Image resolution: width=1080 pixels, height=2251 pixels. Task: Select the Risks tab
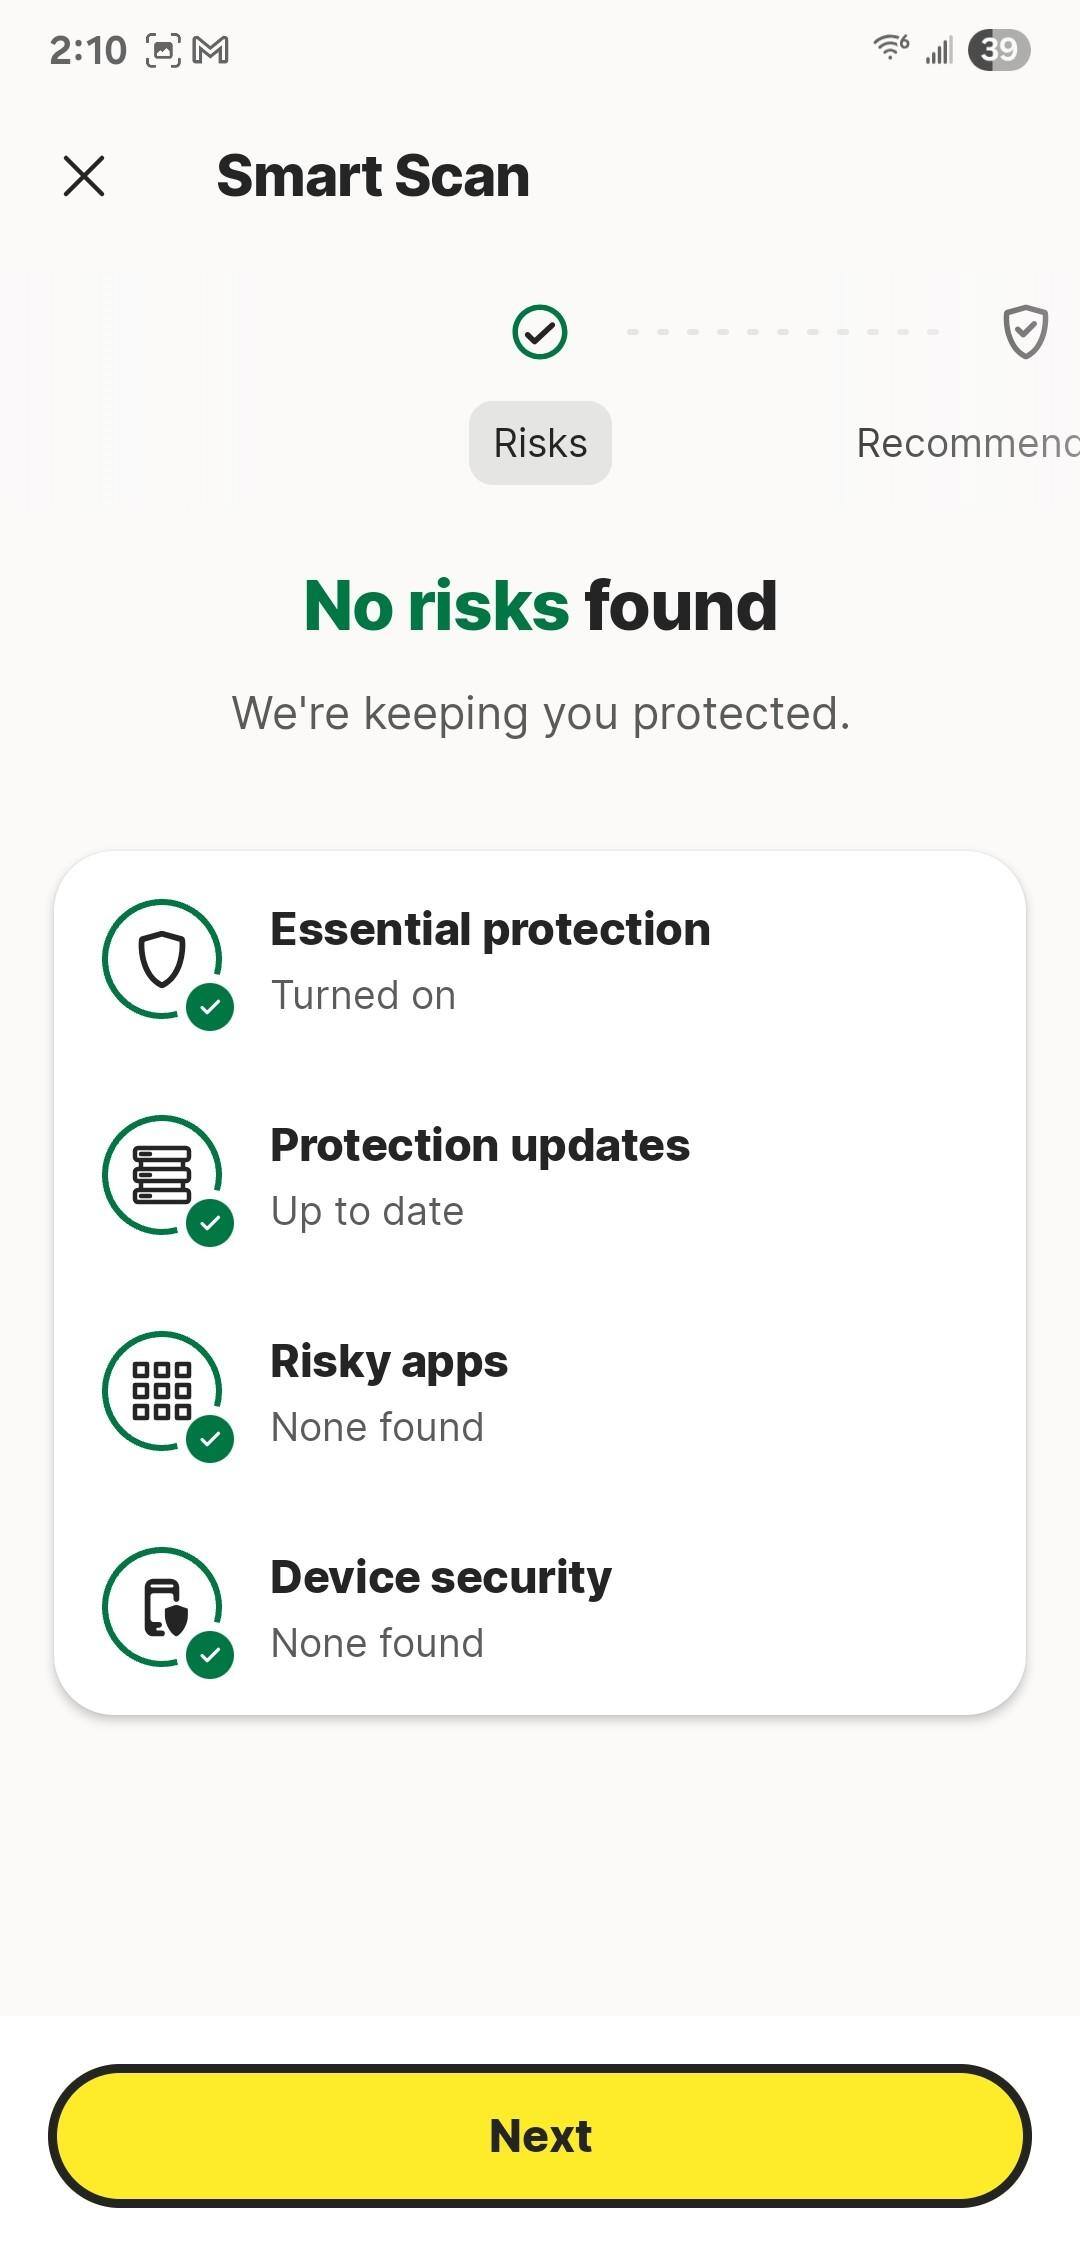[x=540, y=443]
